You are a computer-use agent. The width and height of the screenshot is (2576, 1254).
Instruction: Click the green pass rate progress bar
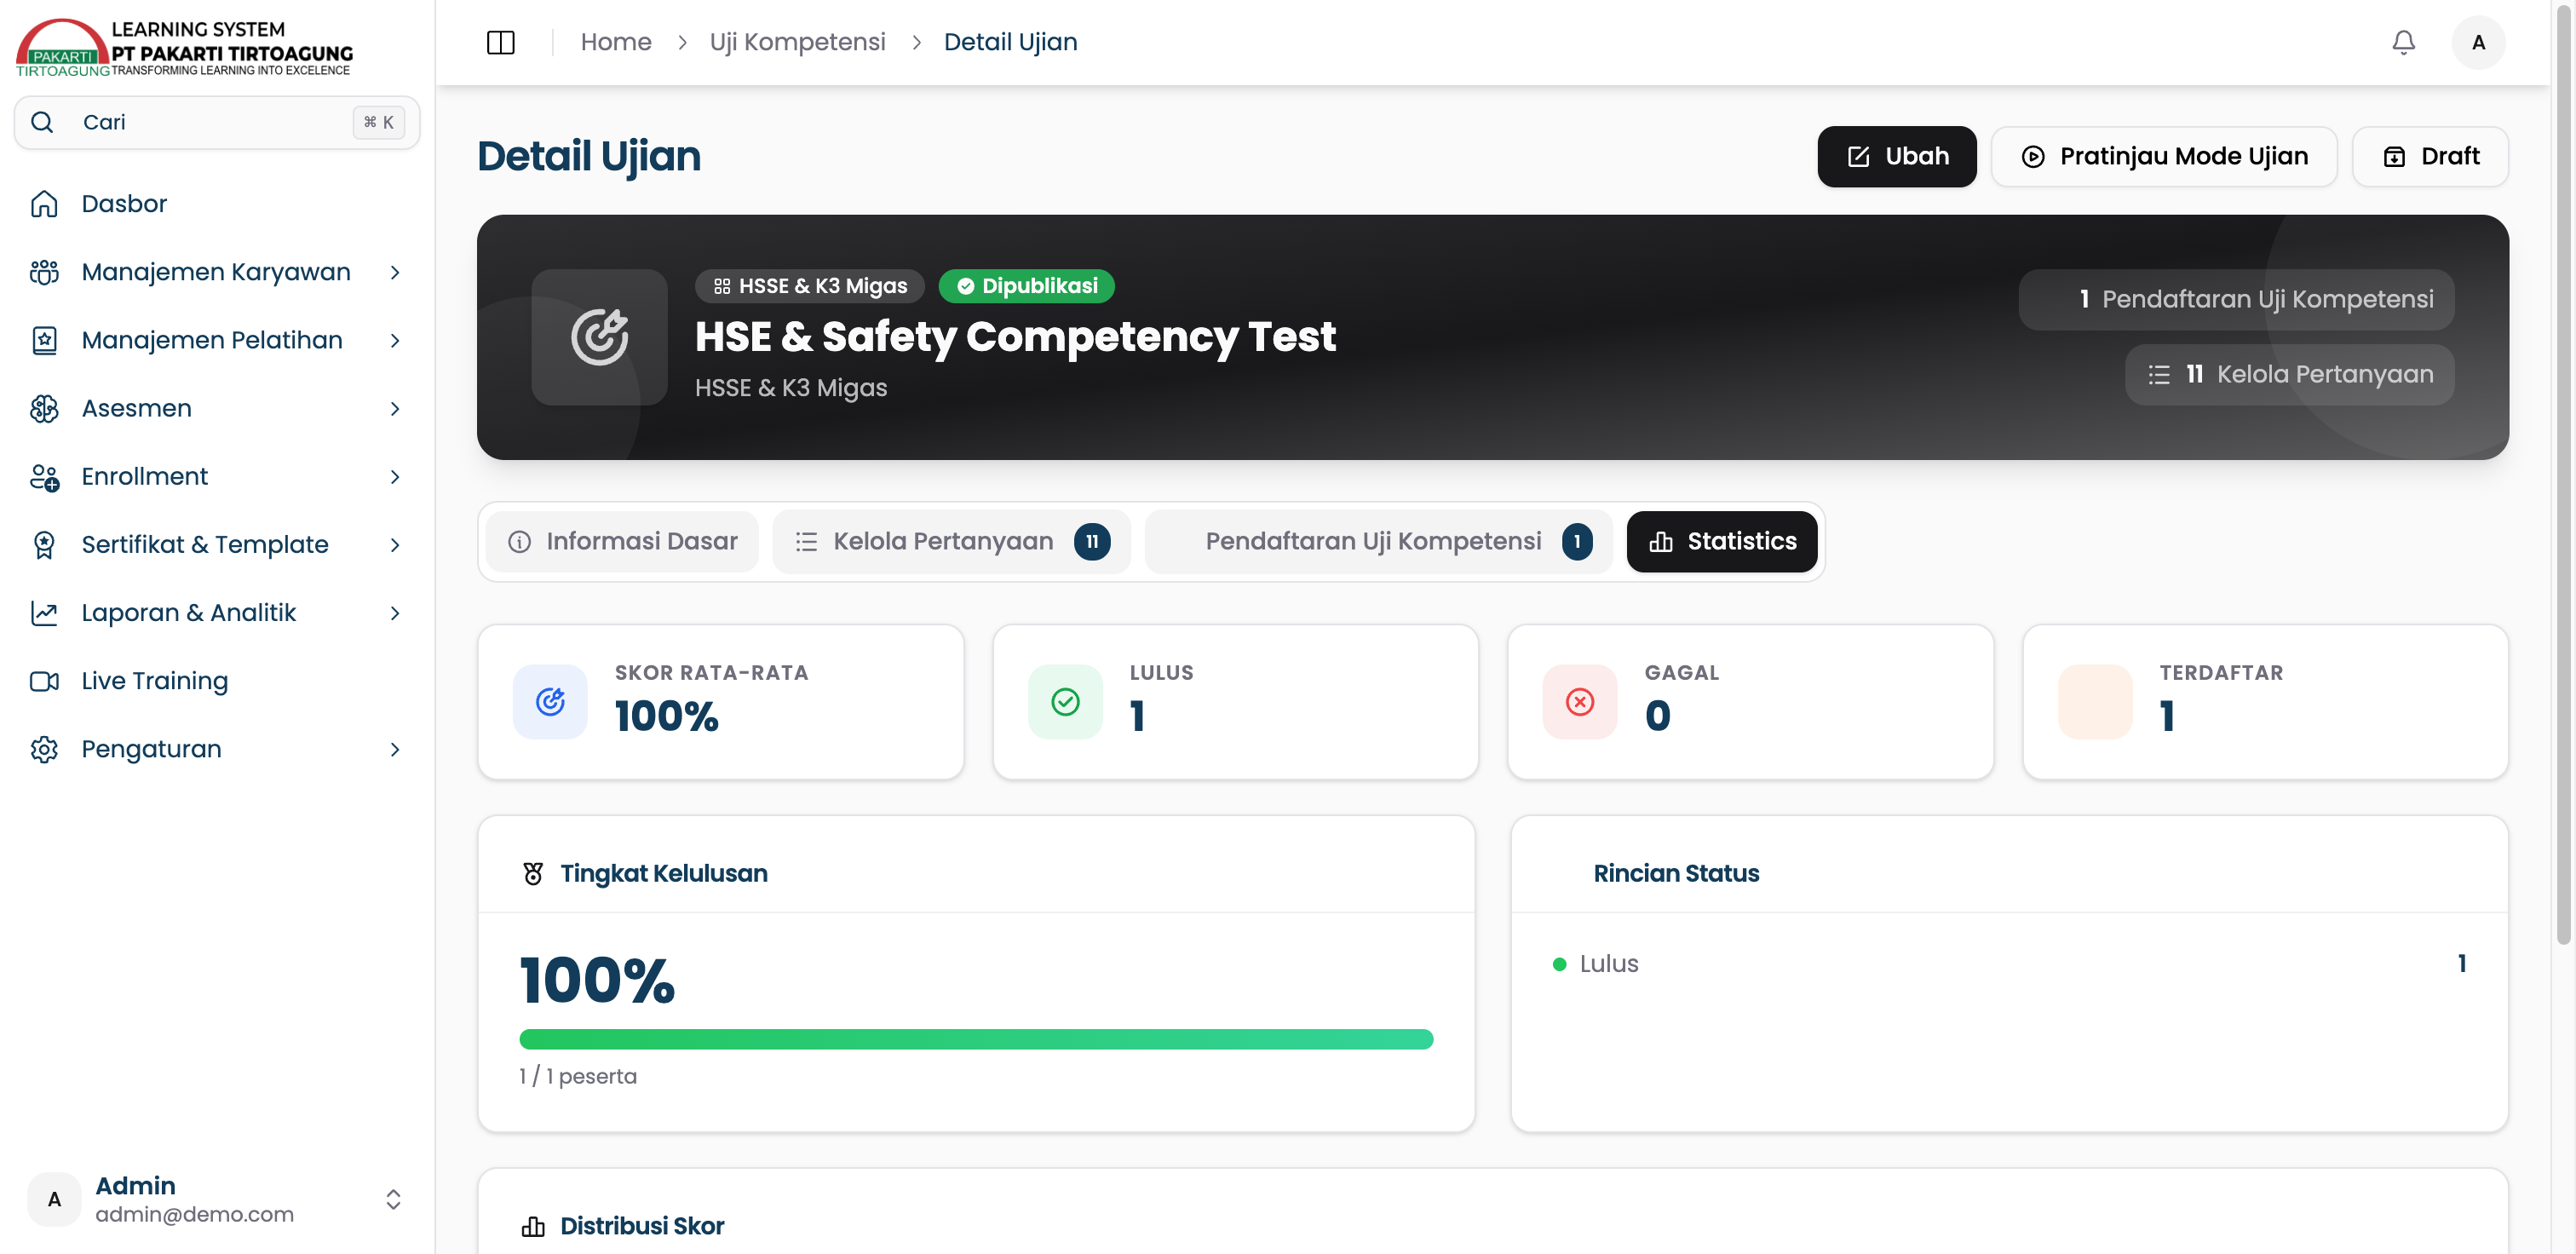[x=975, y=1039]
